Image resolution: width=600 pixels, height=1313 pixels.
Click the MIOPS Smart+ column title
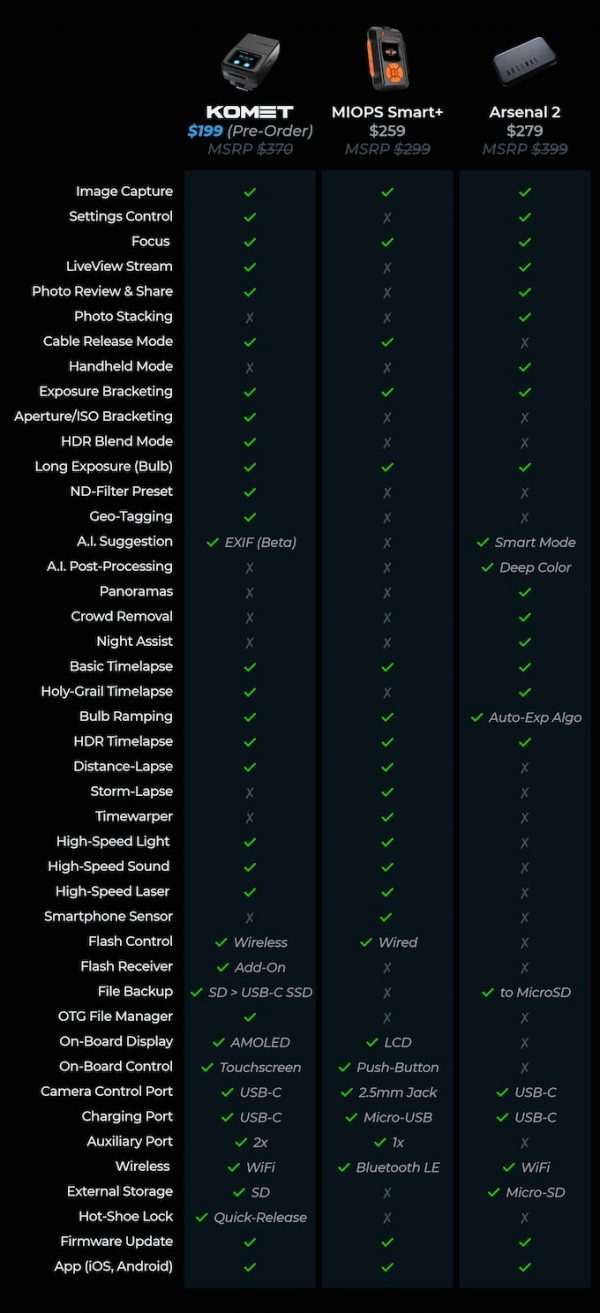coord(387,112)
